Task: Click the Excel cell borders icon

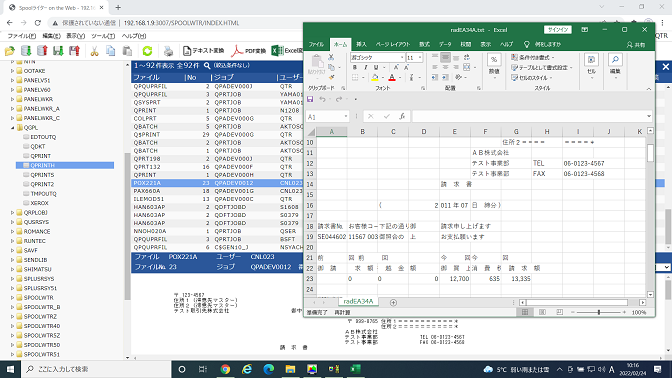Action: [x=355, y=78]
